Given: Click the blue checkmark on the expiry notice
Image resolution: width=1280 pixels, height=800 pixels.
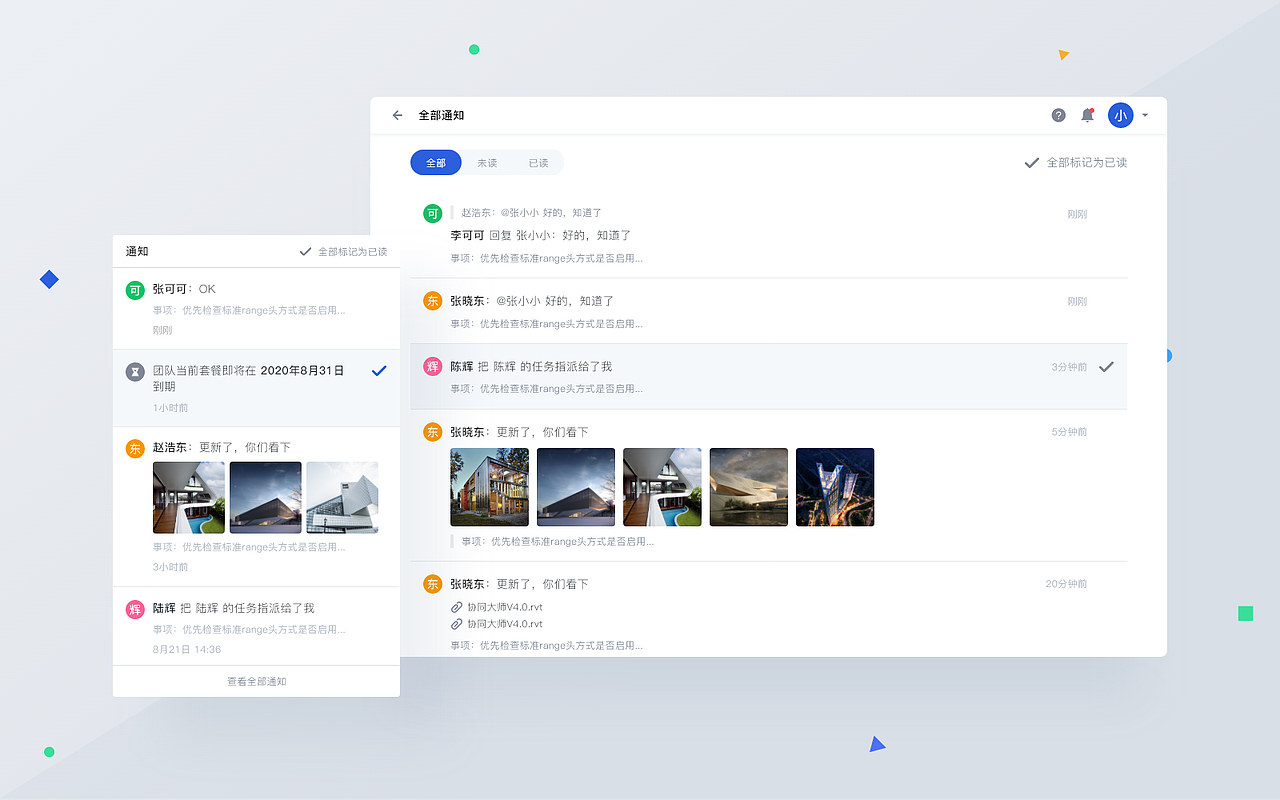Looking at the screenshot, I should pos(378,370).
